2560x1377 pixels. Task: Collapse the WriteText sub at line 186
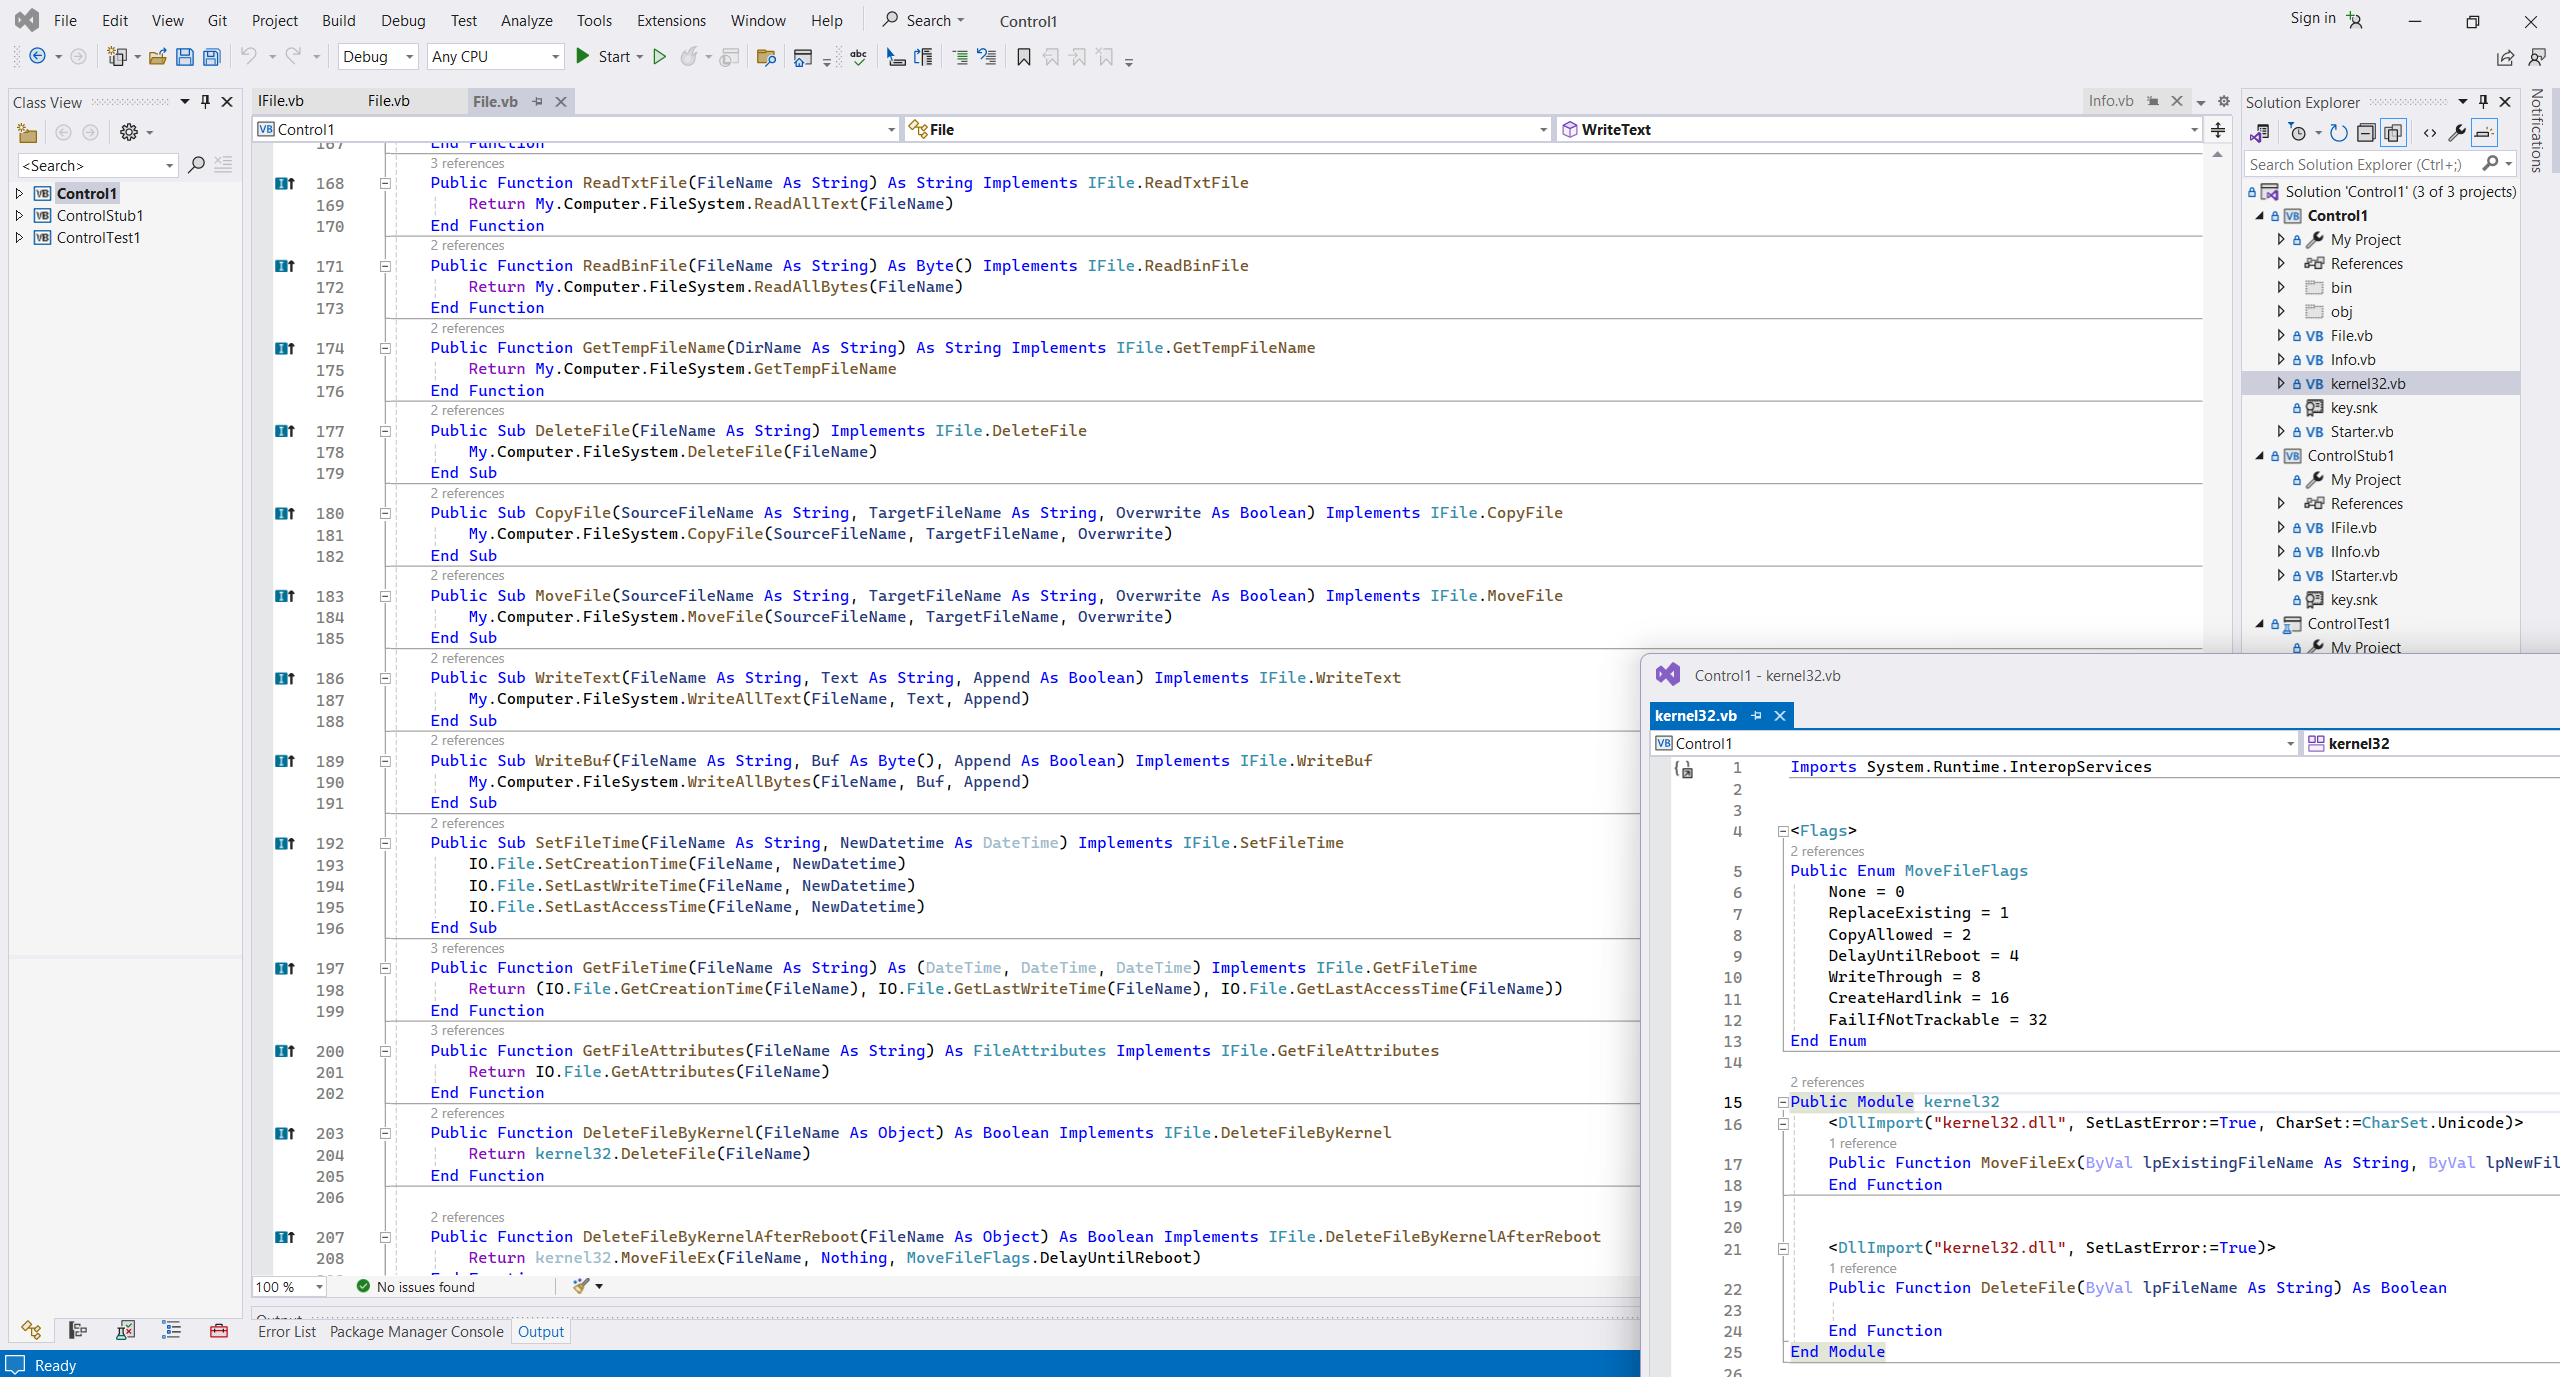[x=385, y=678]
